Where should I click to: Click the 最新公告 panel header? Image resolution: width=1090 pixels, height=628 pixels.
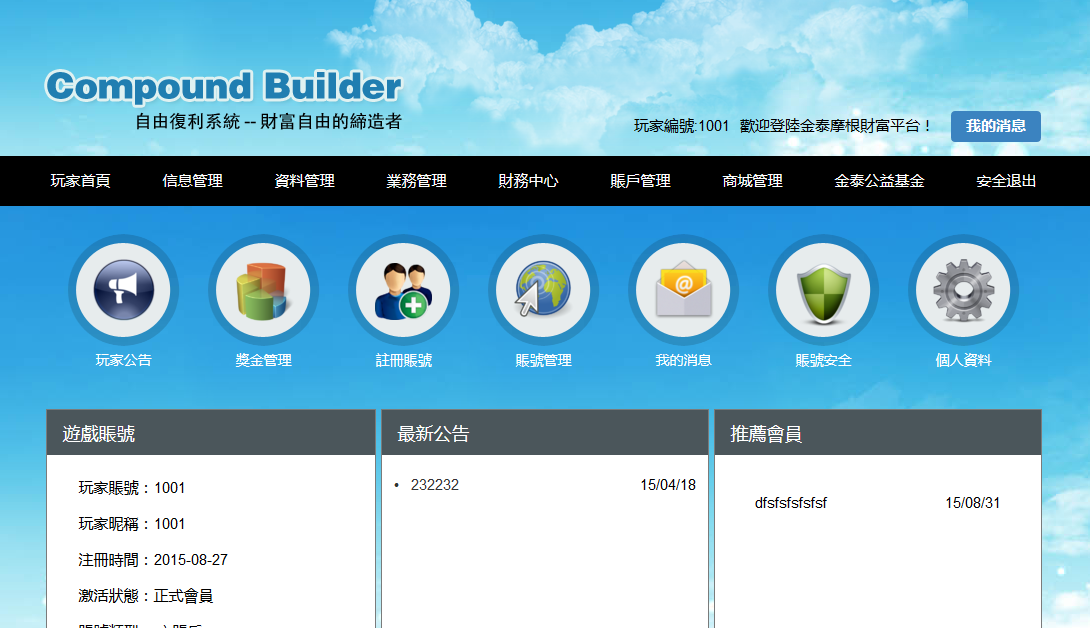tap(545, 433)
